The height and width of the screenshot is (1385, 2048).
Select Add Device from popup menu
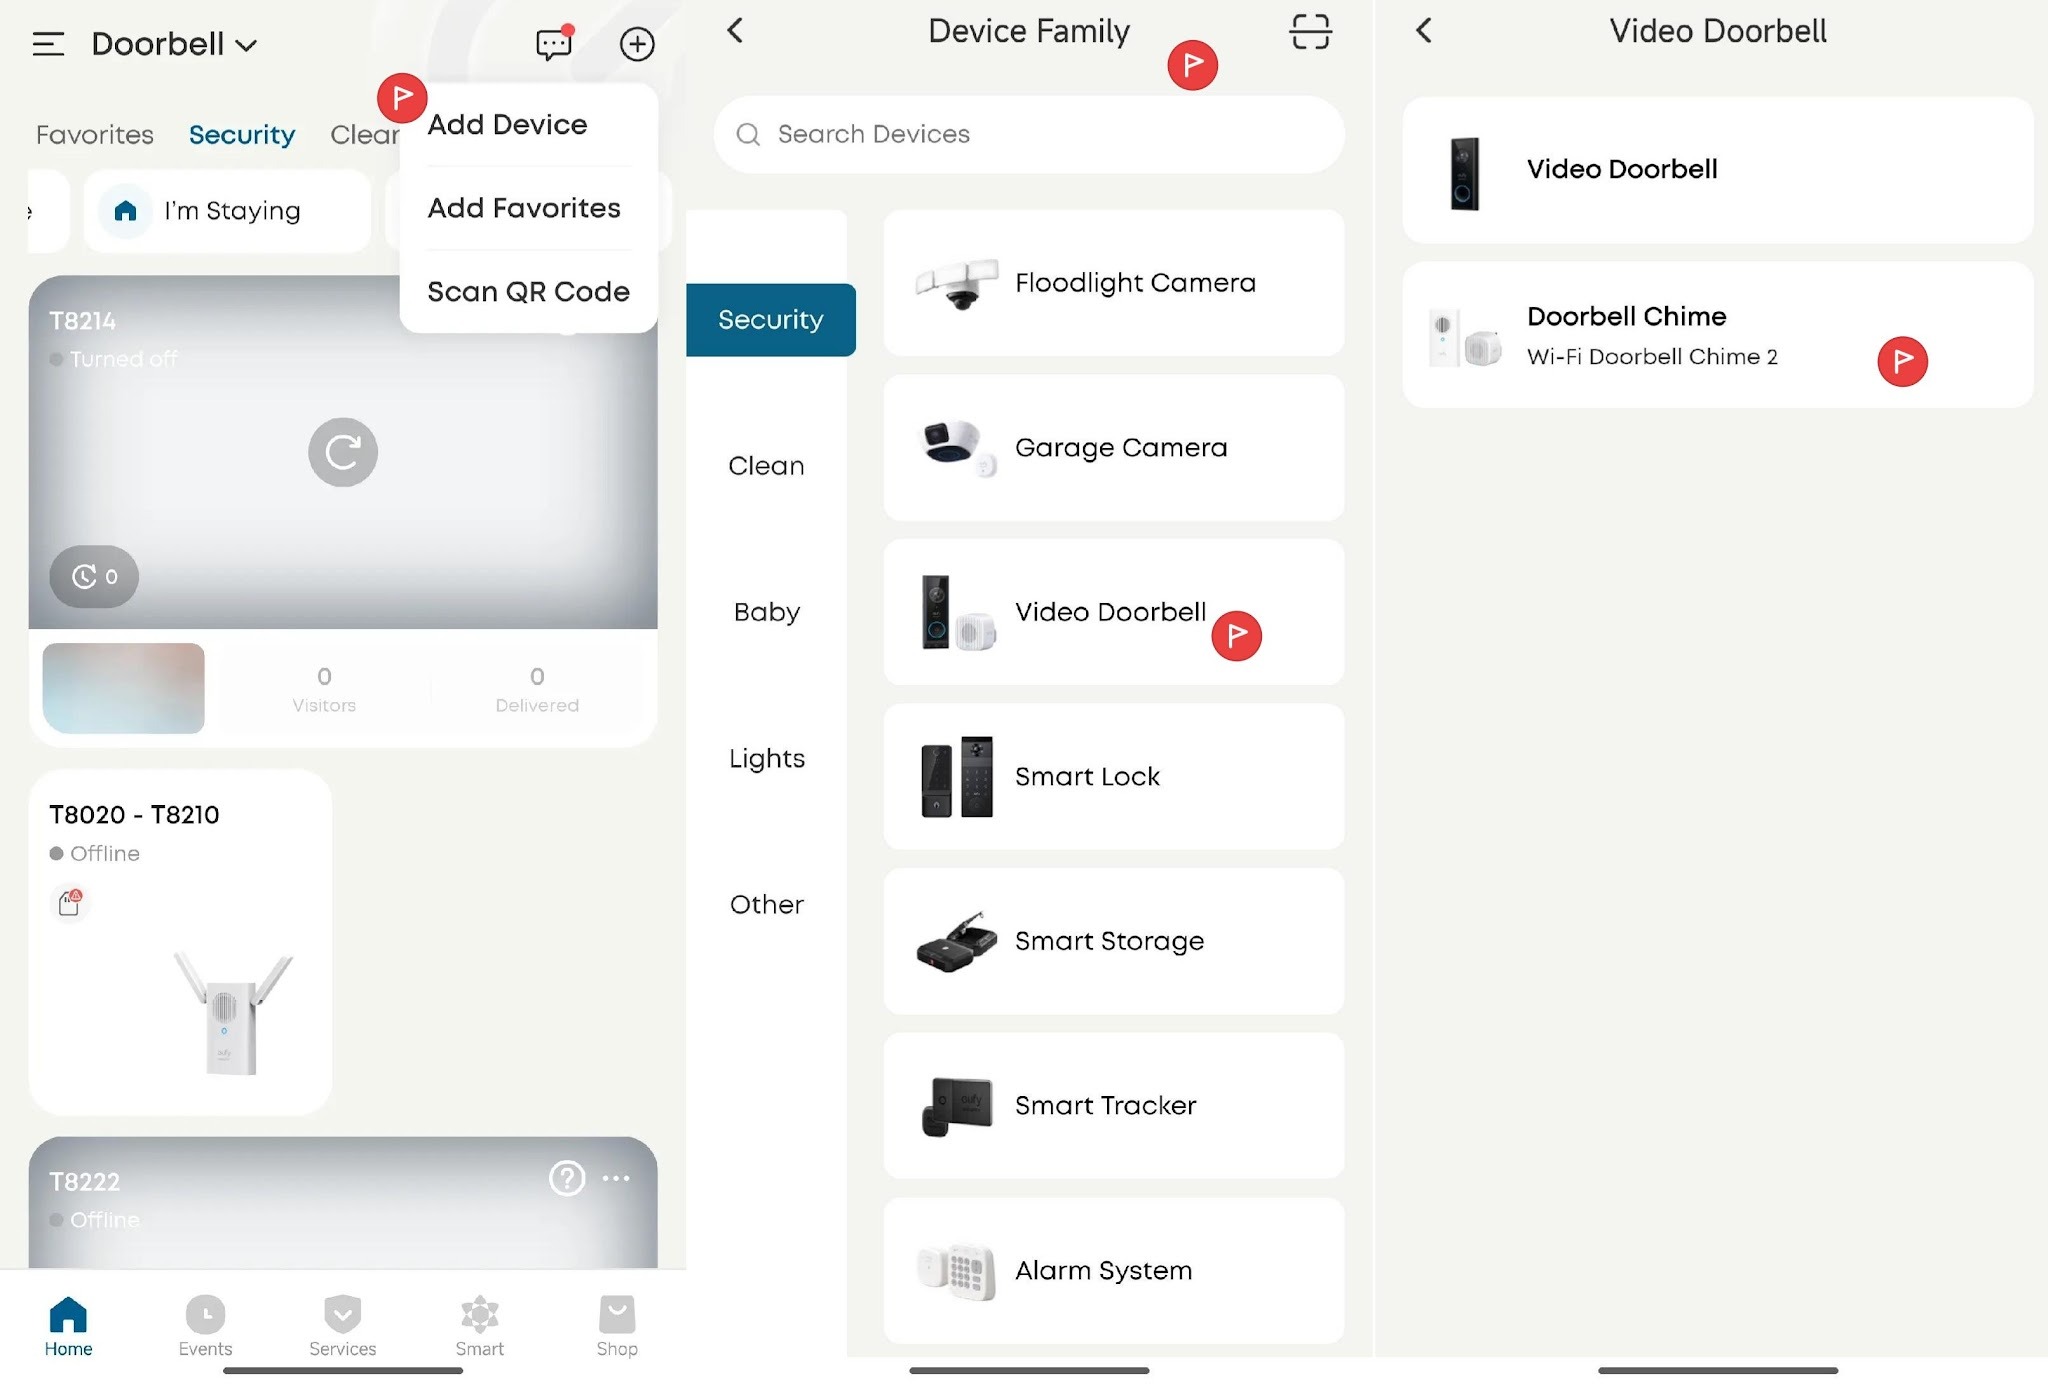(x=507, y=125)
